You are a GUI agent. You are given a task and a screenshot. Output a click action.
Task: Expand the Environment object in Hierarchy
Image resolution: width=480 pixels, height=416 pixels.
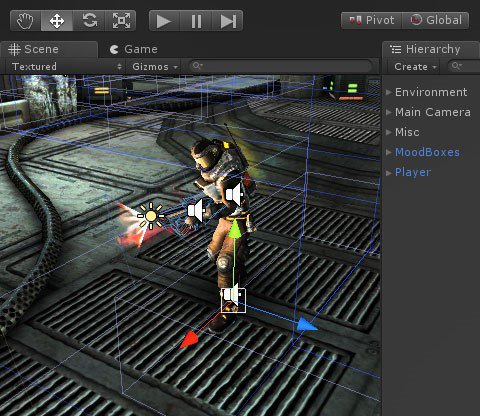pyautogui.click(x=389, y=92)
